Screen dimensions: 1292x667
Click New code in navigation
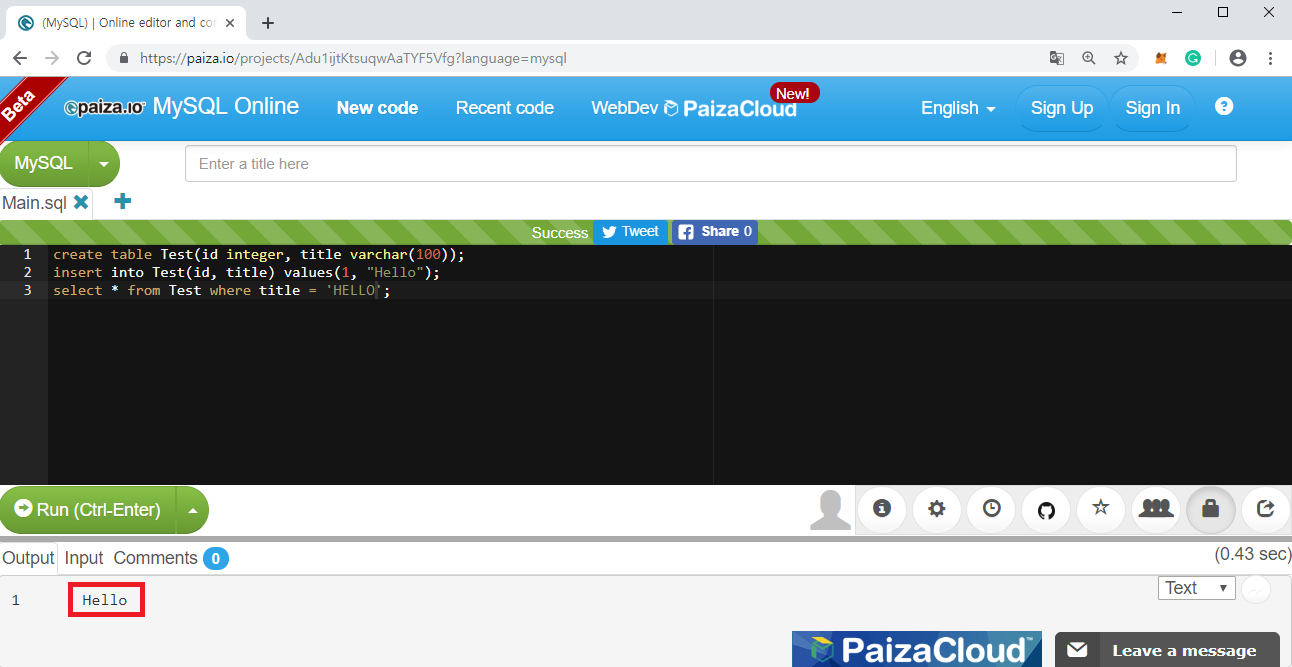tap(377, 108)
